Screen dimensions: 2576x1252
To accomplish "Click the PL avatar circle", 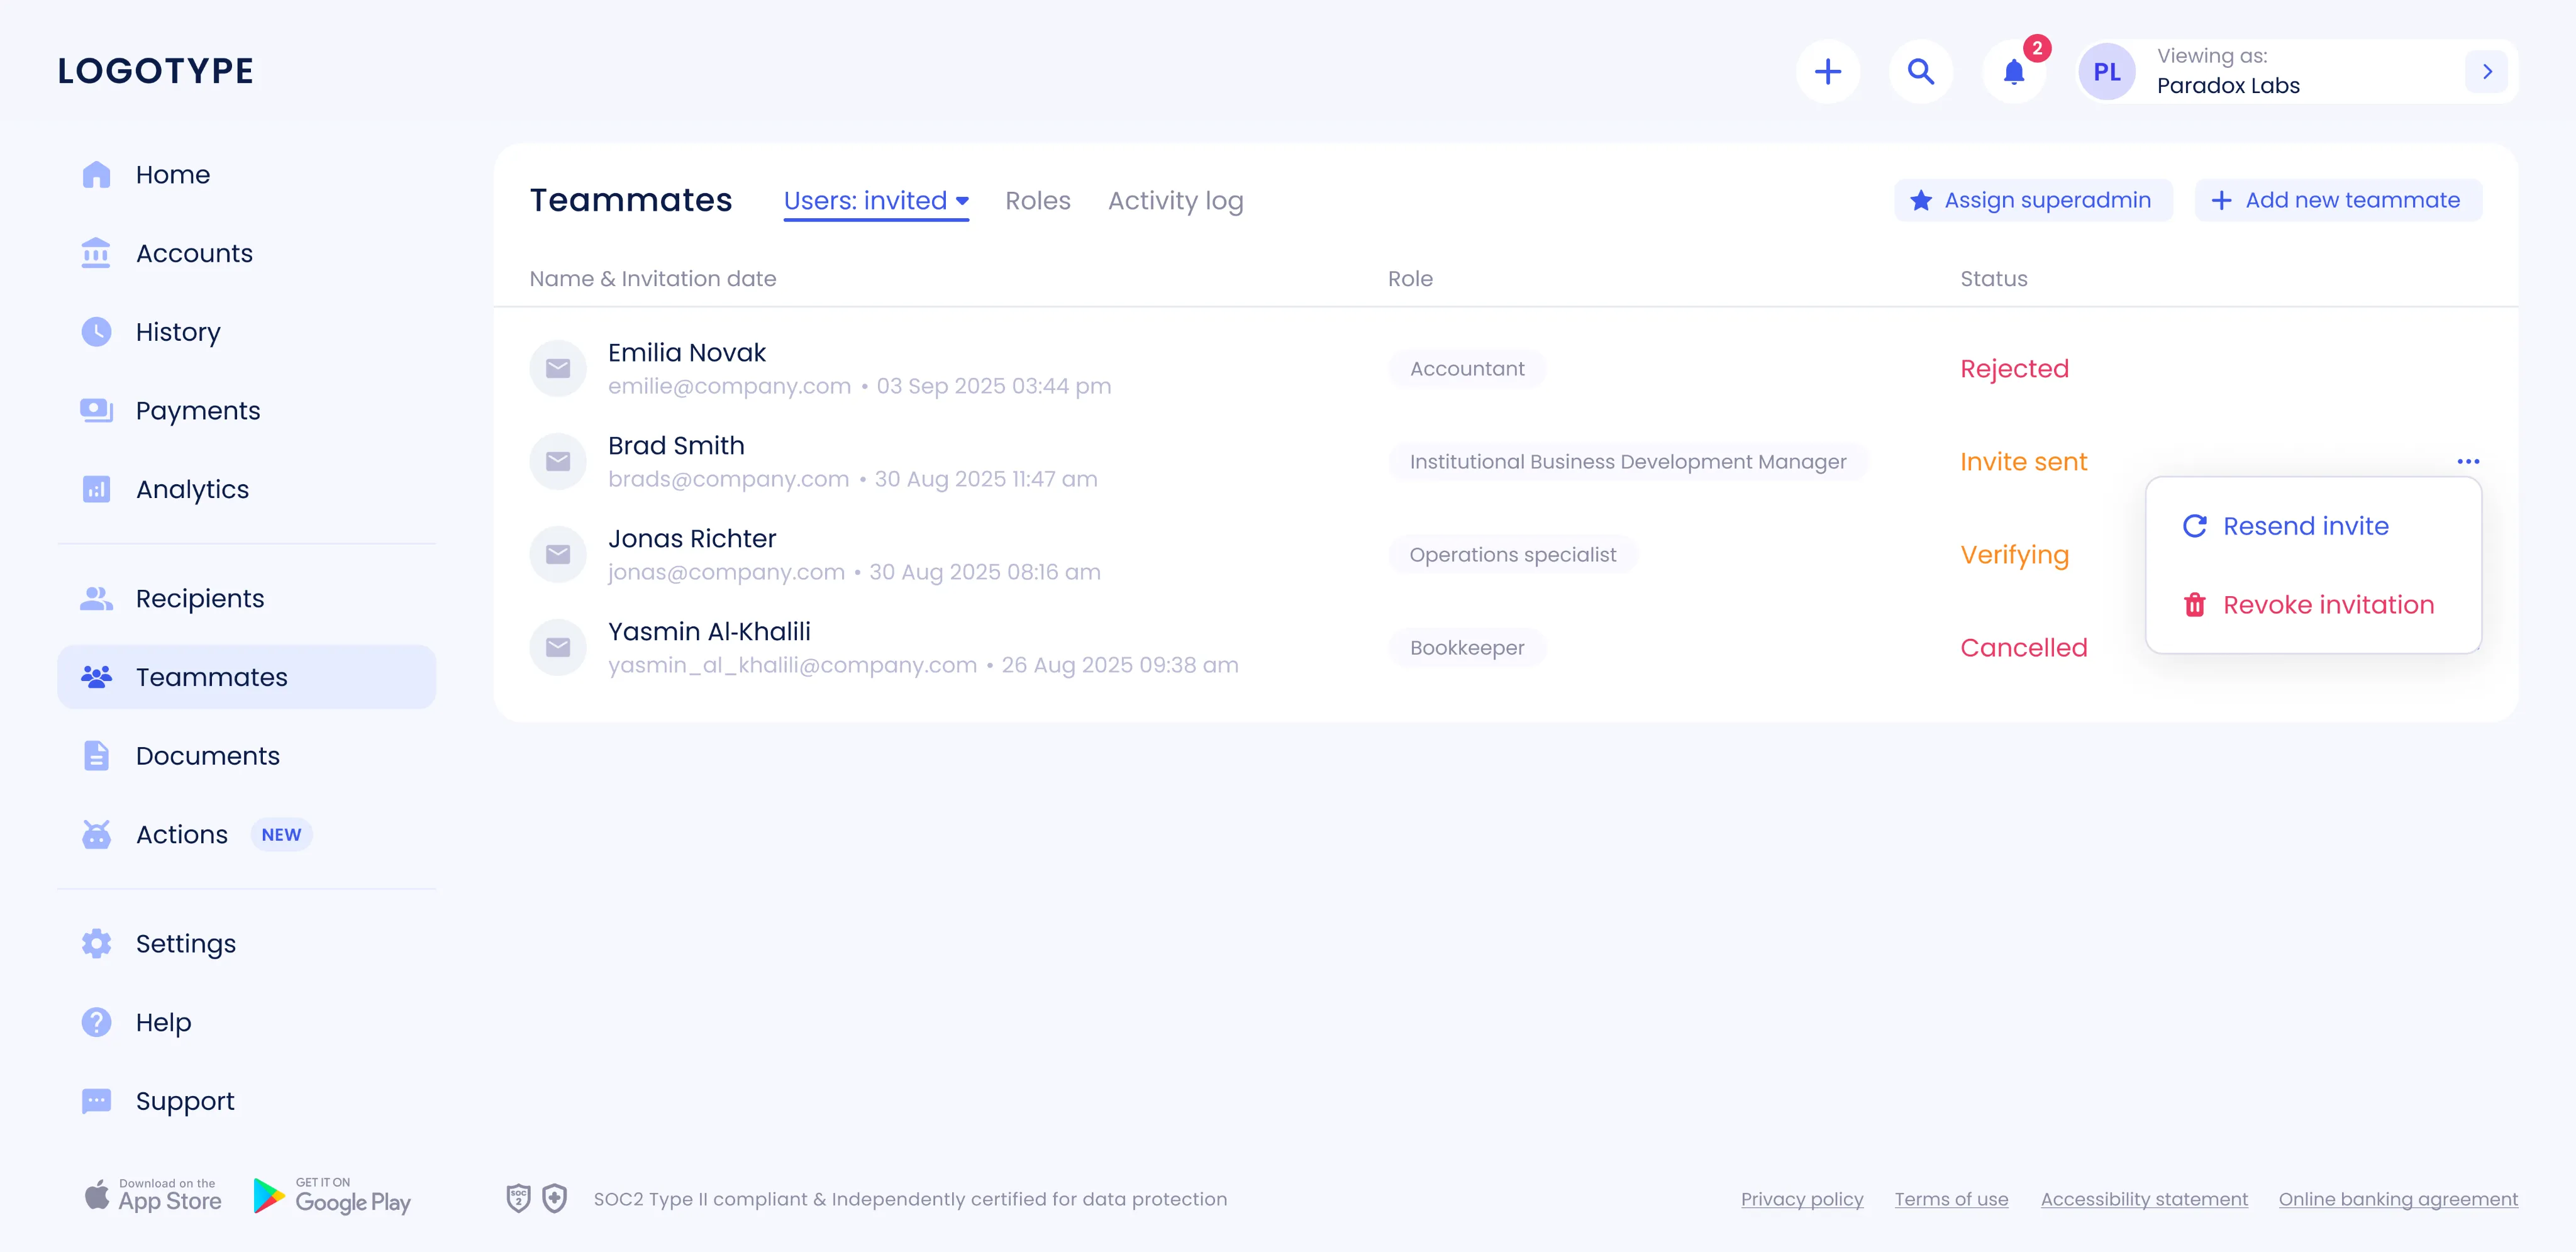I will [x=2106, y=71].
